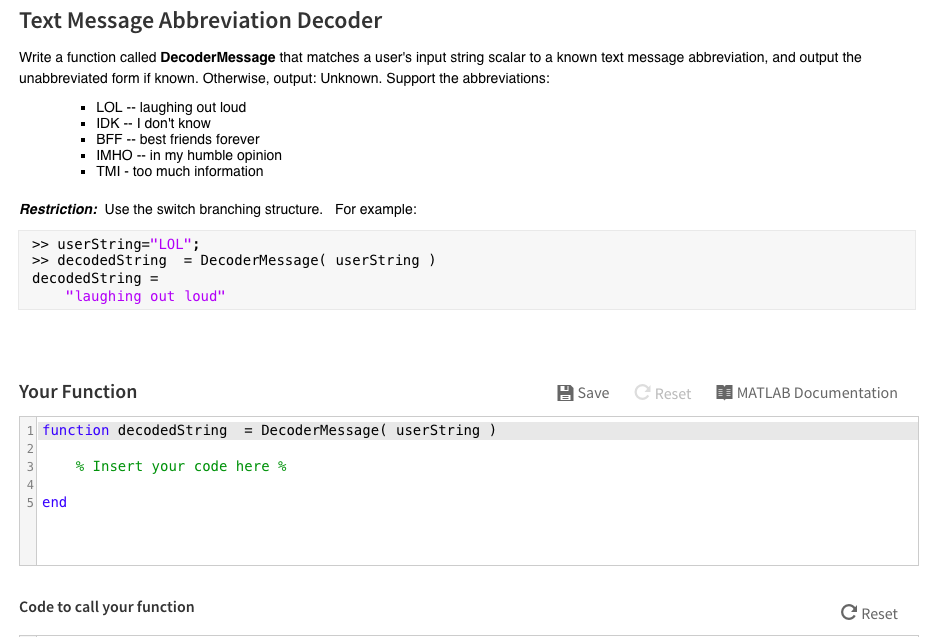Click example line calling DecoderMessage( userString )

[234, 260]
